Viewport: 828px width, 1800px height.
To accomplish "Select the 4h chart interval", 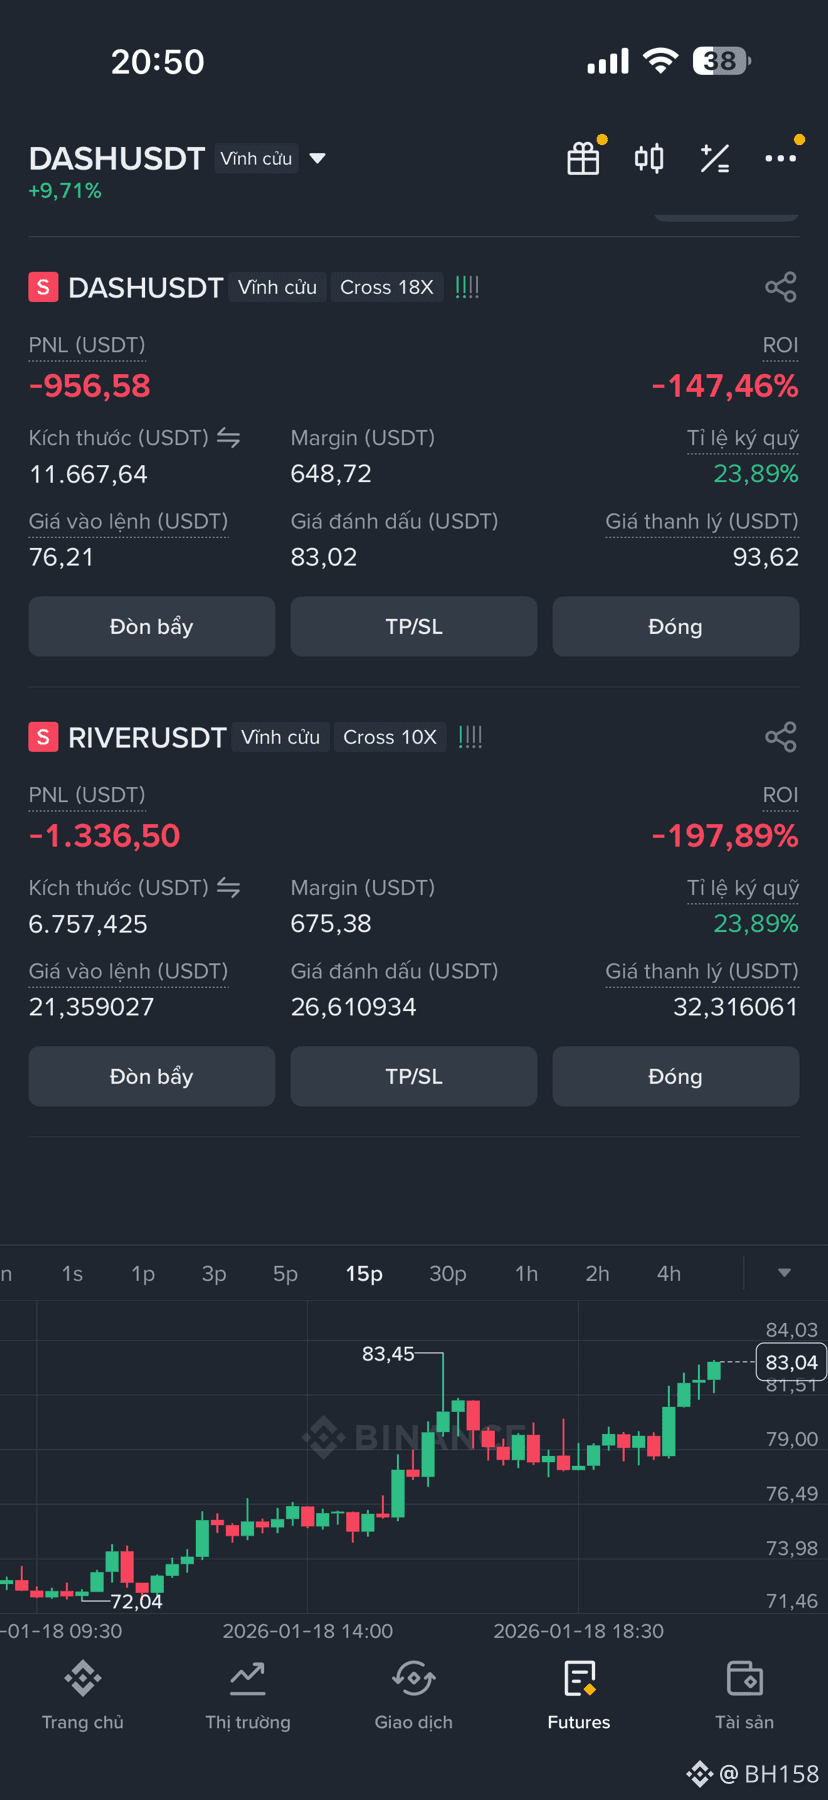I will 669,1273.
